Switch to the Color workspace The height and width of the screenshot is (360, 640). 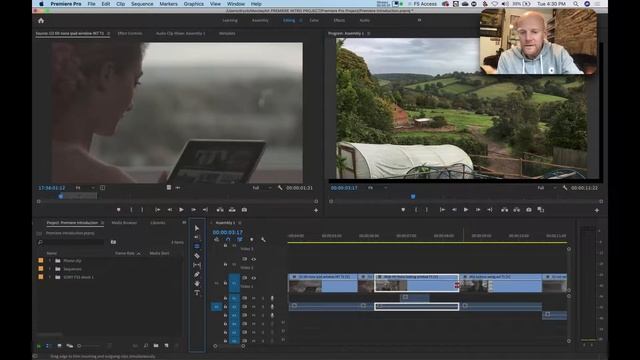tap(314, 20)
